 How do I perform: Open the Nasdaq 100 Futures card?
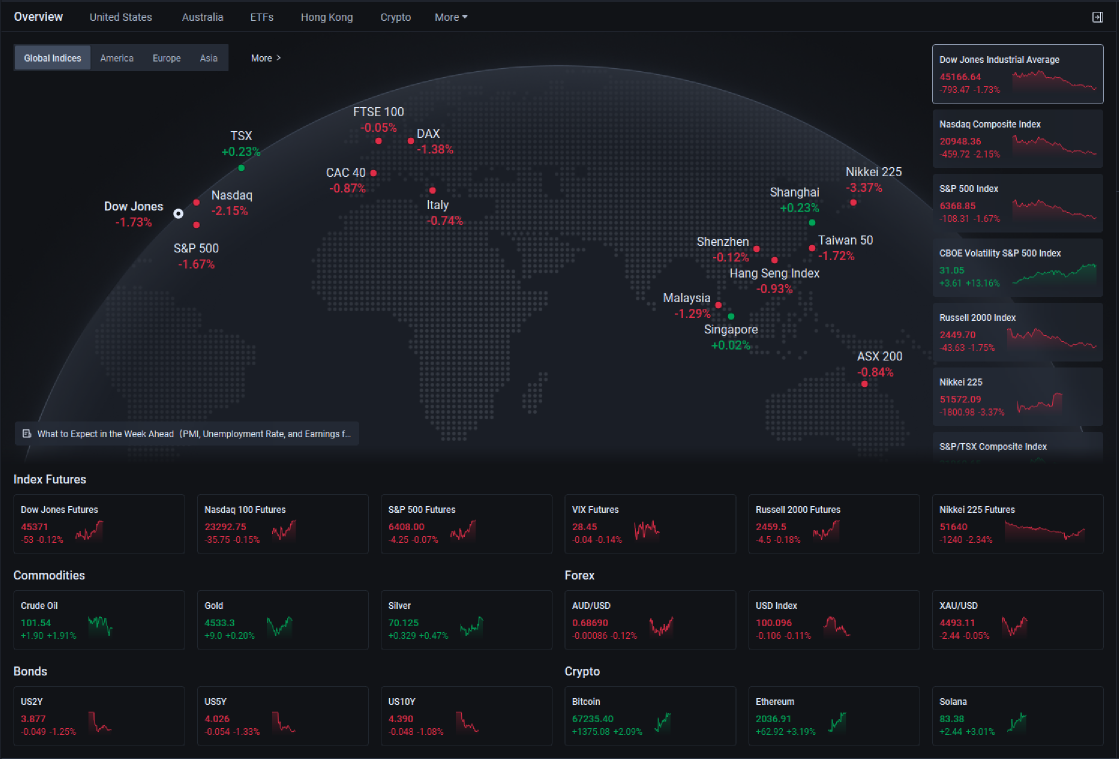283,524
